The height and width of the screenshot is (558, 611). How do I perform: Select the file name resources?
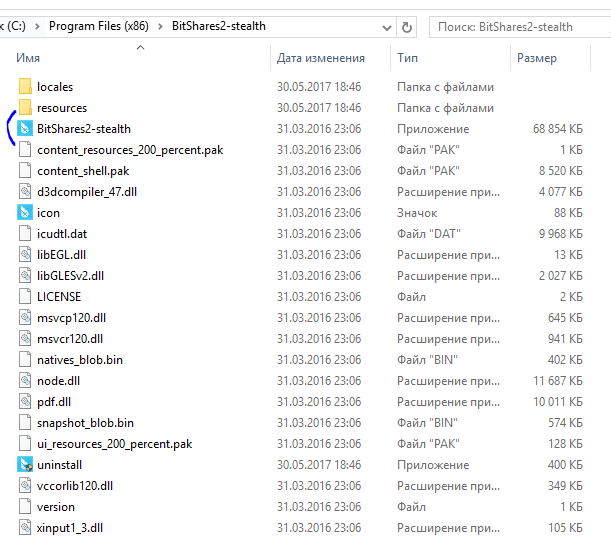click(x=62, y=108)
